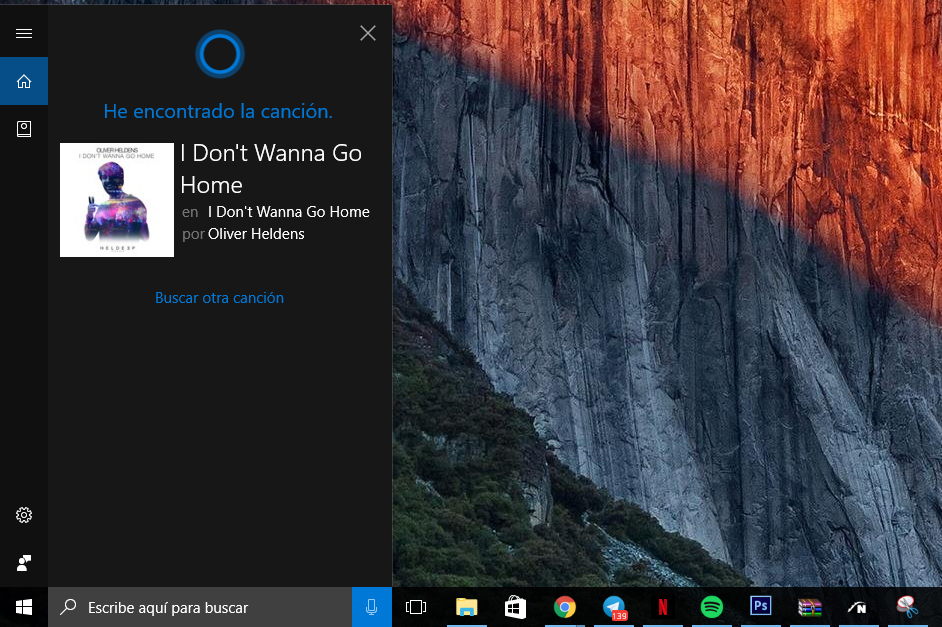Screen dimensions: 942x627
Task: Open song title I Don't Wanna Go Home
Action: click(271, 169)
